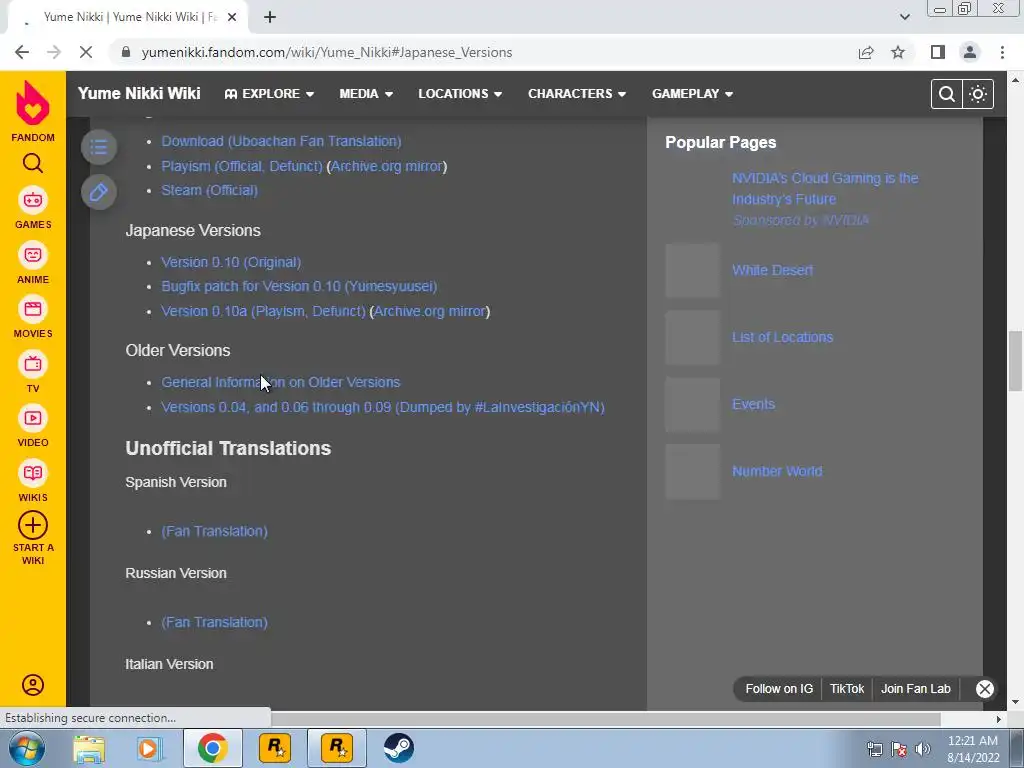The width and height of the screenshot is (1024, 768).
Task: Click the Fandom flame logo
Action: [33, 103]
